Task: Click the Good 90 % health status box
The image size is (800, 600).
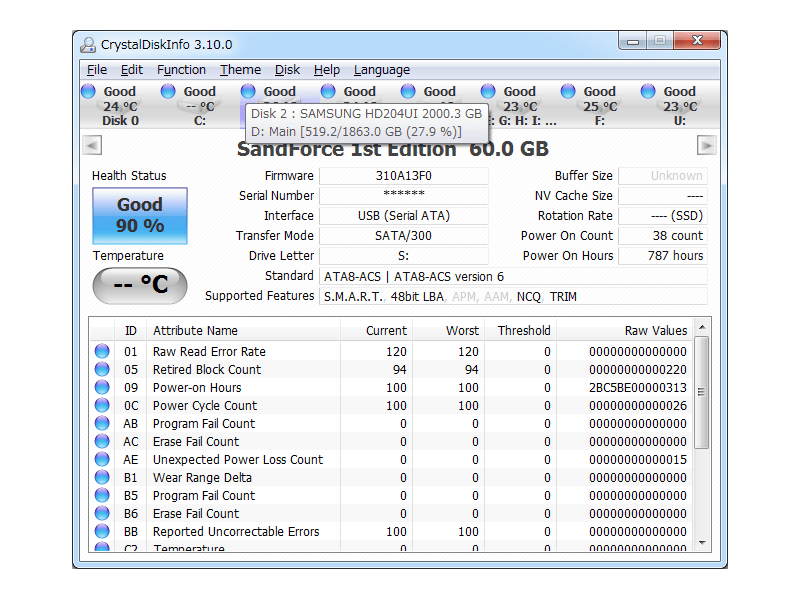Action: point(140,216)
